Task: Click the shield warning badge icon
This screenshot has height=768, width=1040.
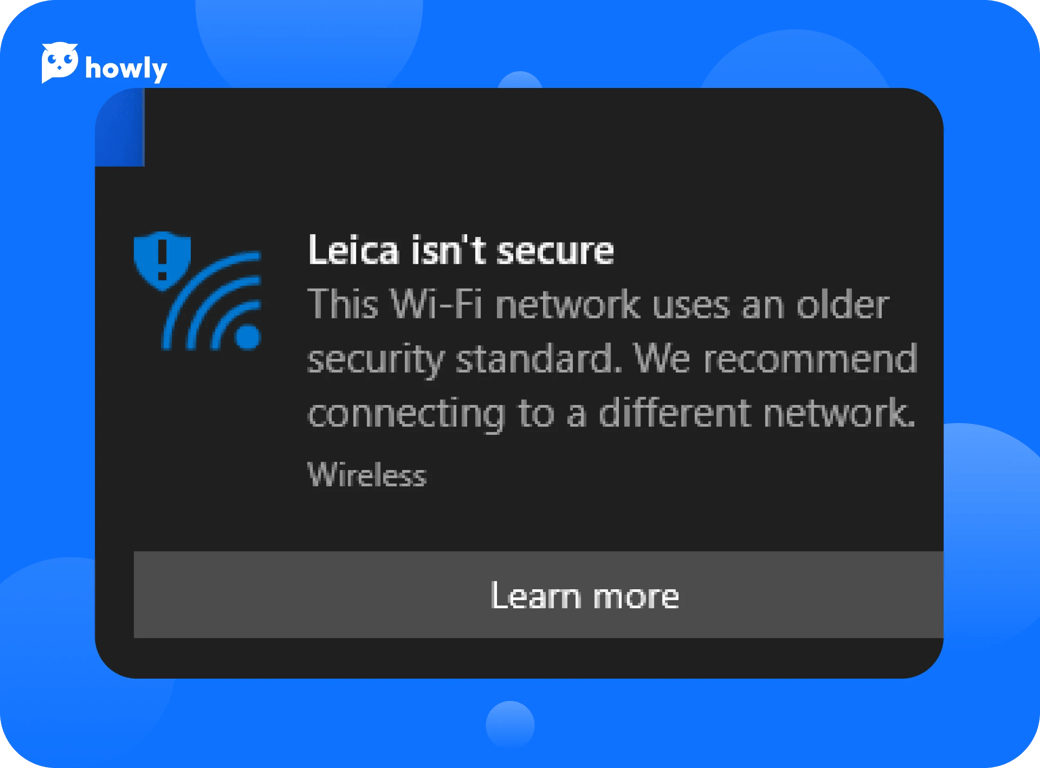Action: [x=162, y=259]
